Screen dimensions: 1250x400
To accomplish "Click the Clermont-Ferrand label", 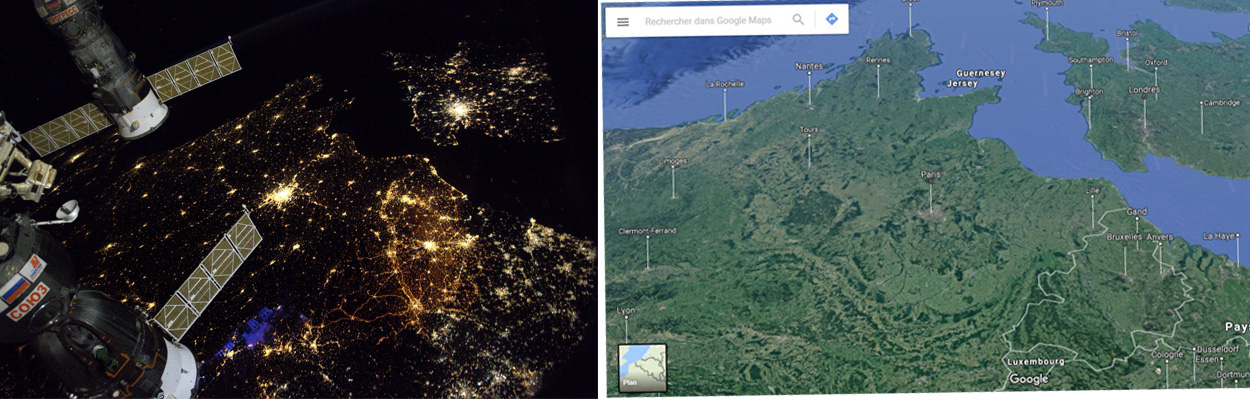I will coord(648,231).
